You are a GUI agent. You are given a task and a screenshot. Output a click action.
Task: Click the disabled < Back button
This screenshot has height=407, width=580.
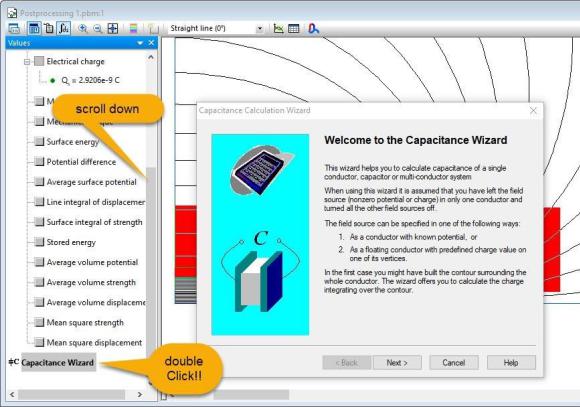(347, 363)
